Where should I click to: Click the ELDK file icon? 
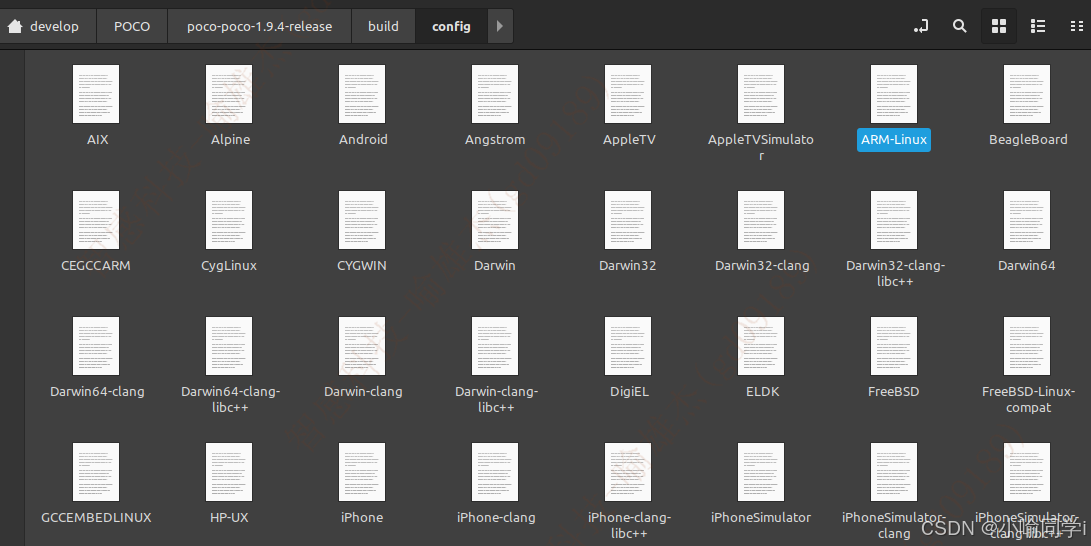pos(761,346)
